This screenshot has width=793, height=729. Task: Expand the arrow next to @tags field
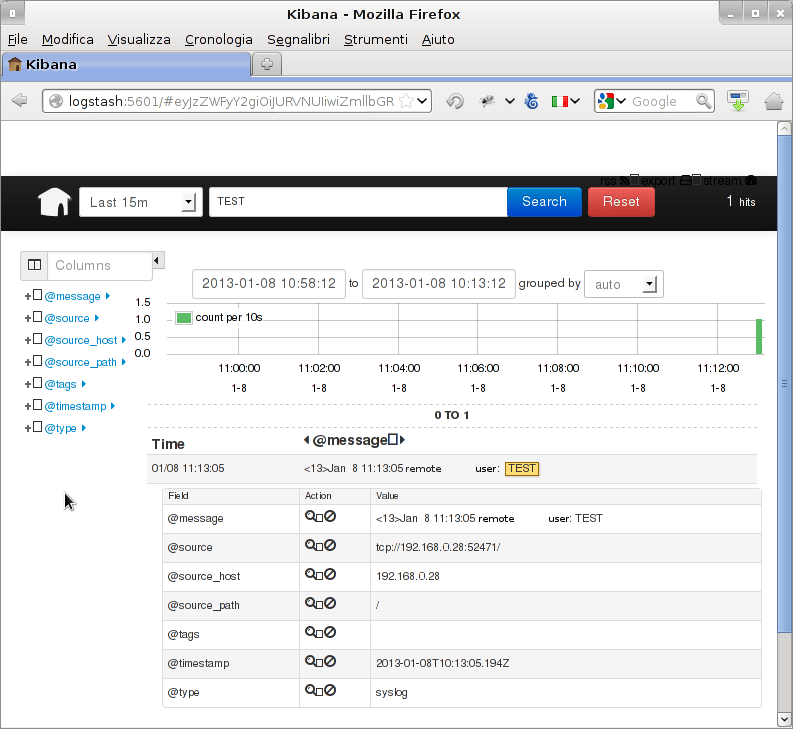(x=83, y=384)
